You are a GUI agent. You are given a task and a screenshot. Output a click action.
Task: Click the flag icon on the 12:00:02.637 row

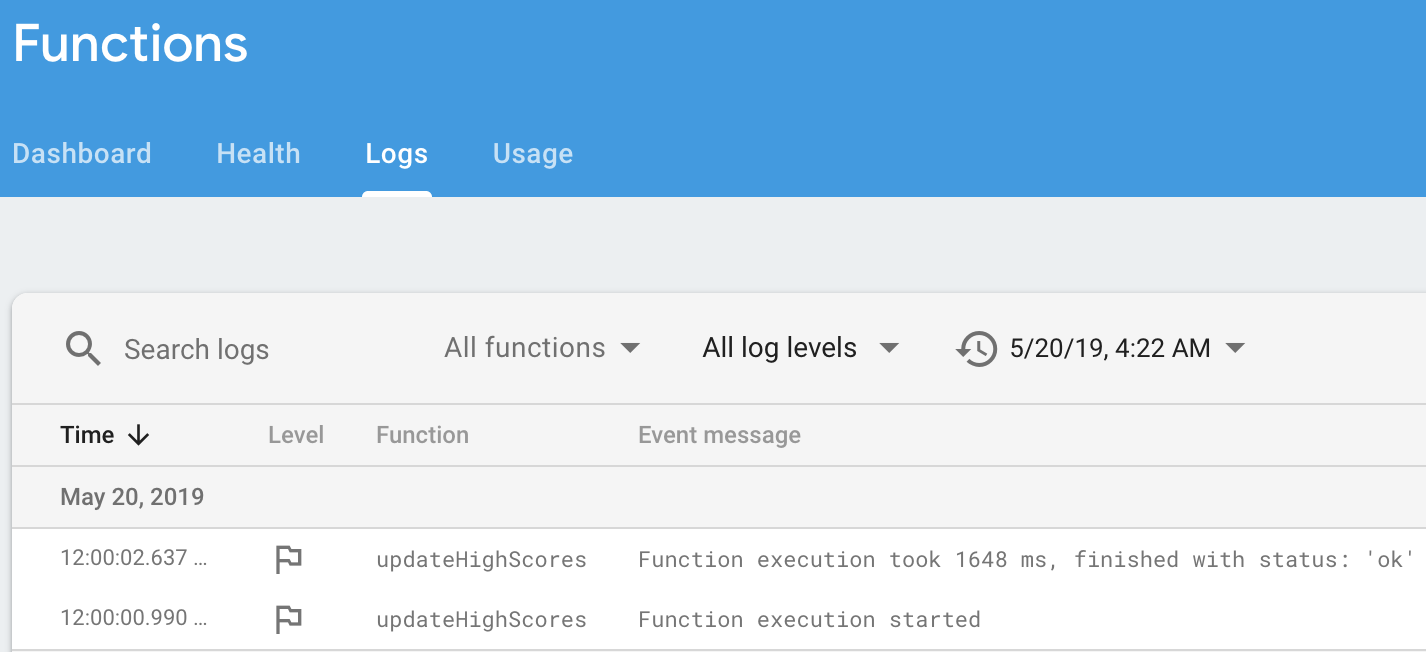click(x=289, y=559)
